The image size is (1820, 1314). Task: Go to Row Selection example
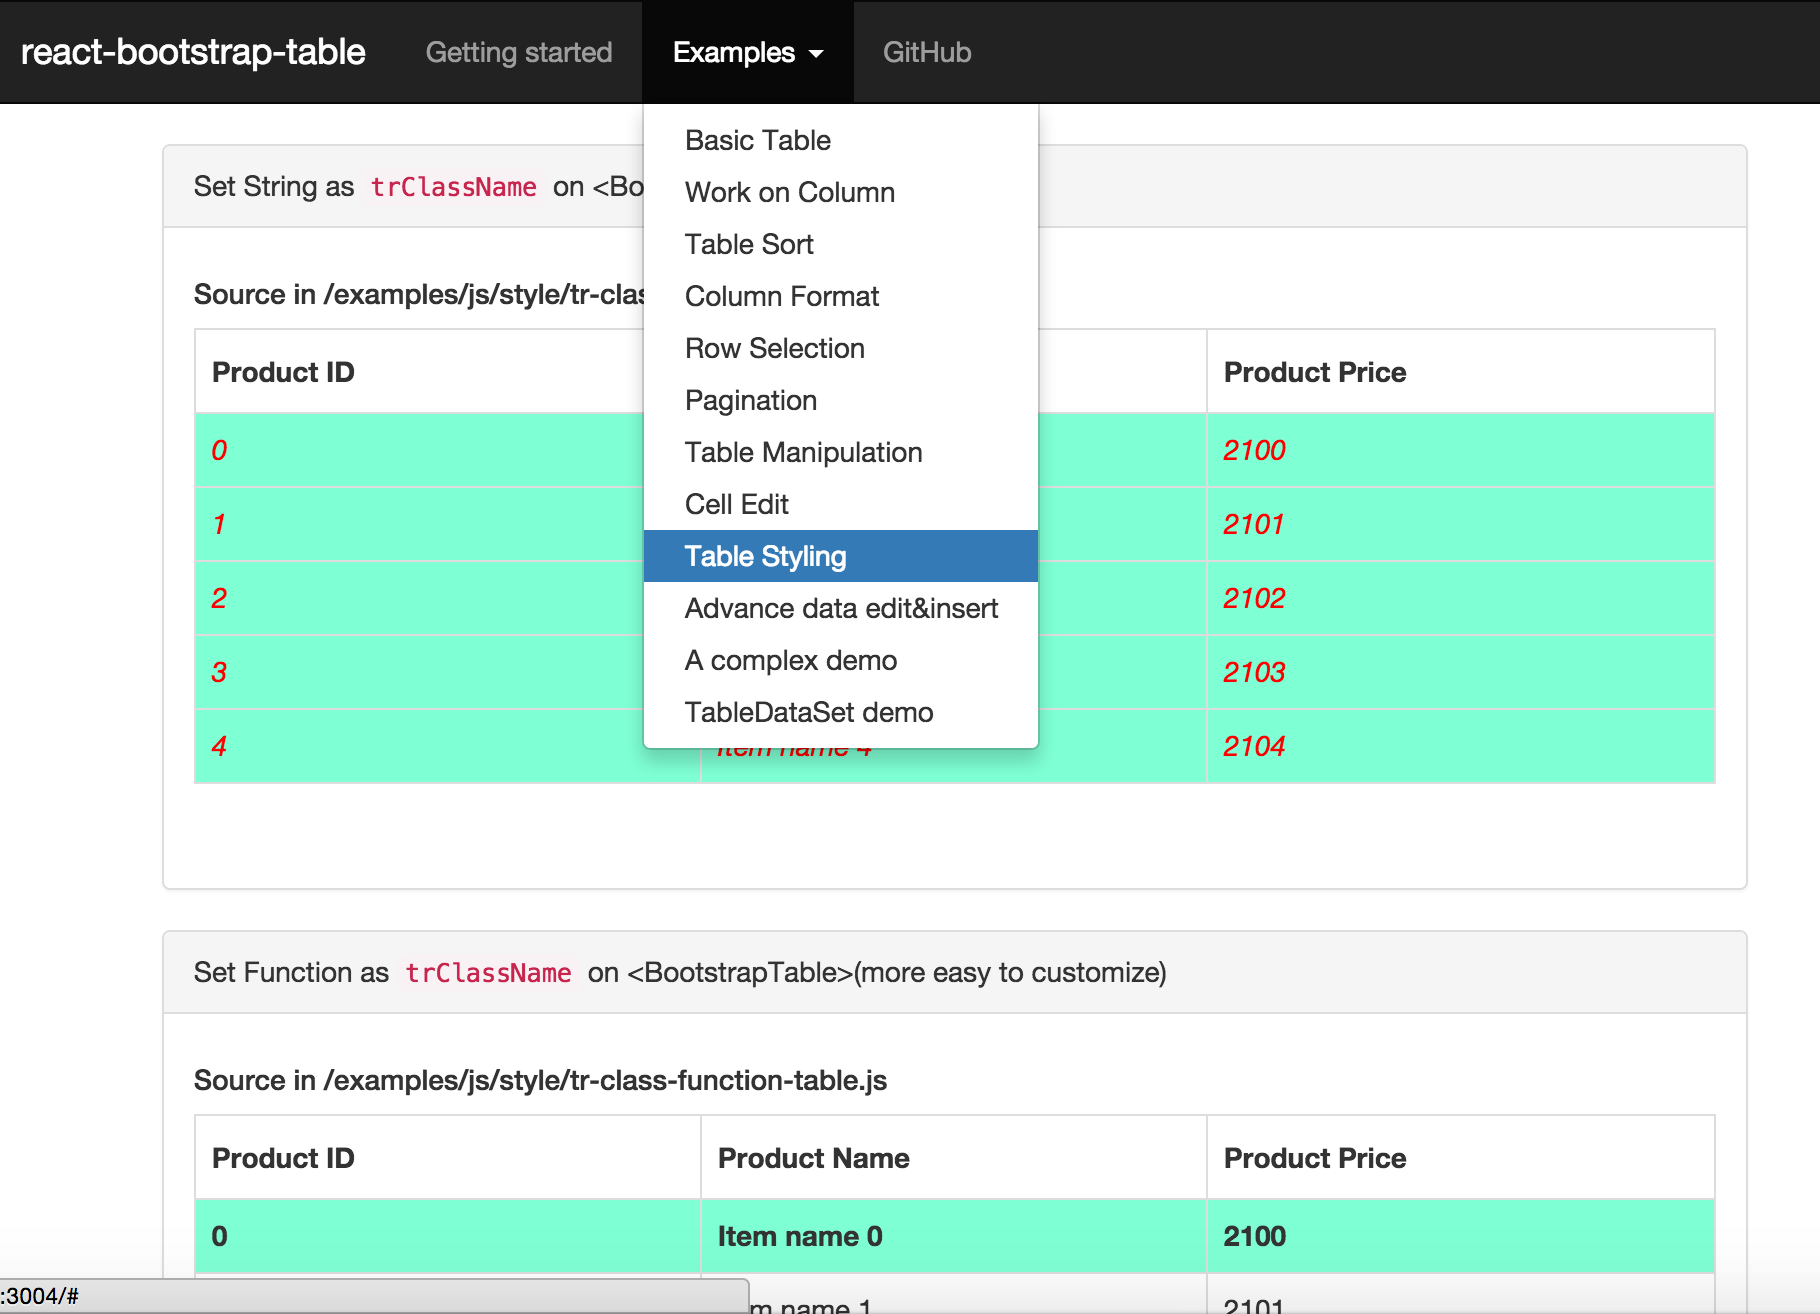pos(774,348)
